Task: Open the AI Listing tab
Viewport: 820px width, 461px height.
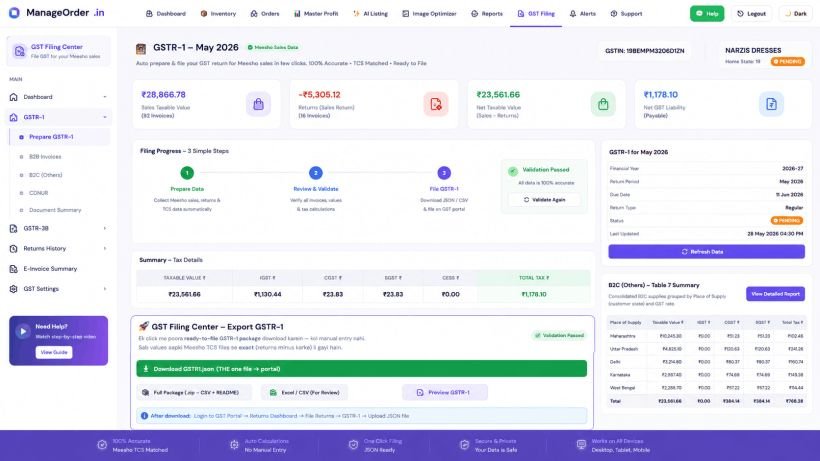Action: pos(370,14)
